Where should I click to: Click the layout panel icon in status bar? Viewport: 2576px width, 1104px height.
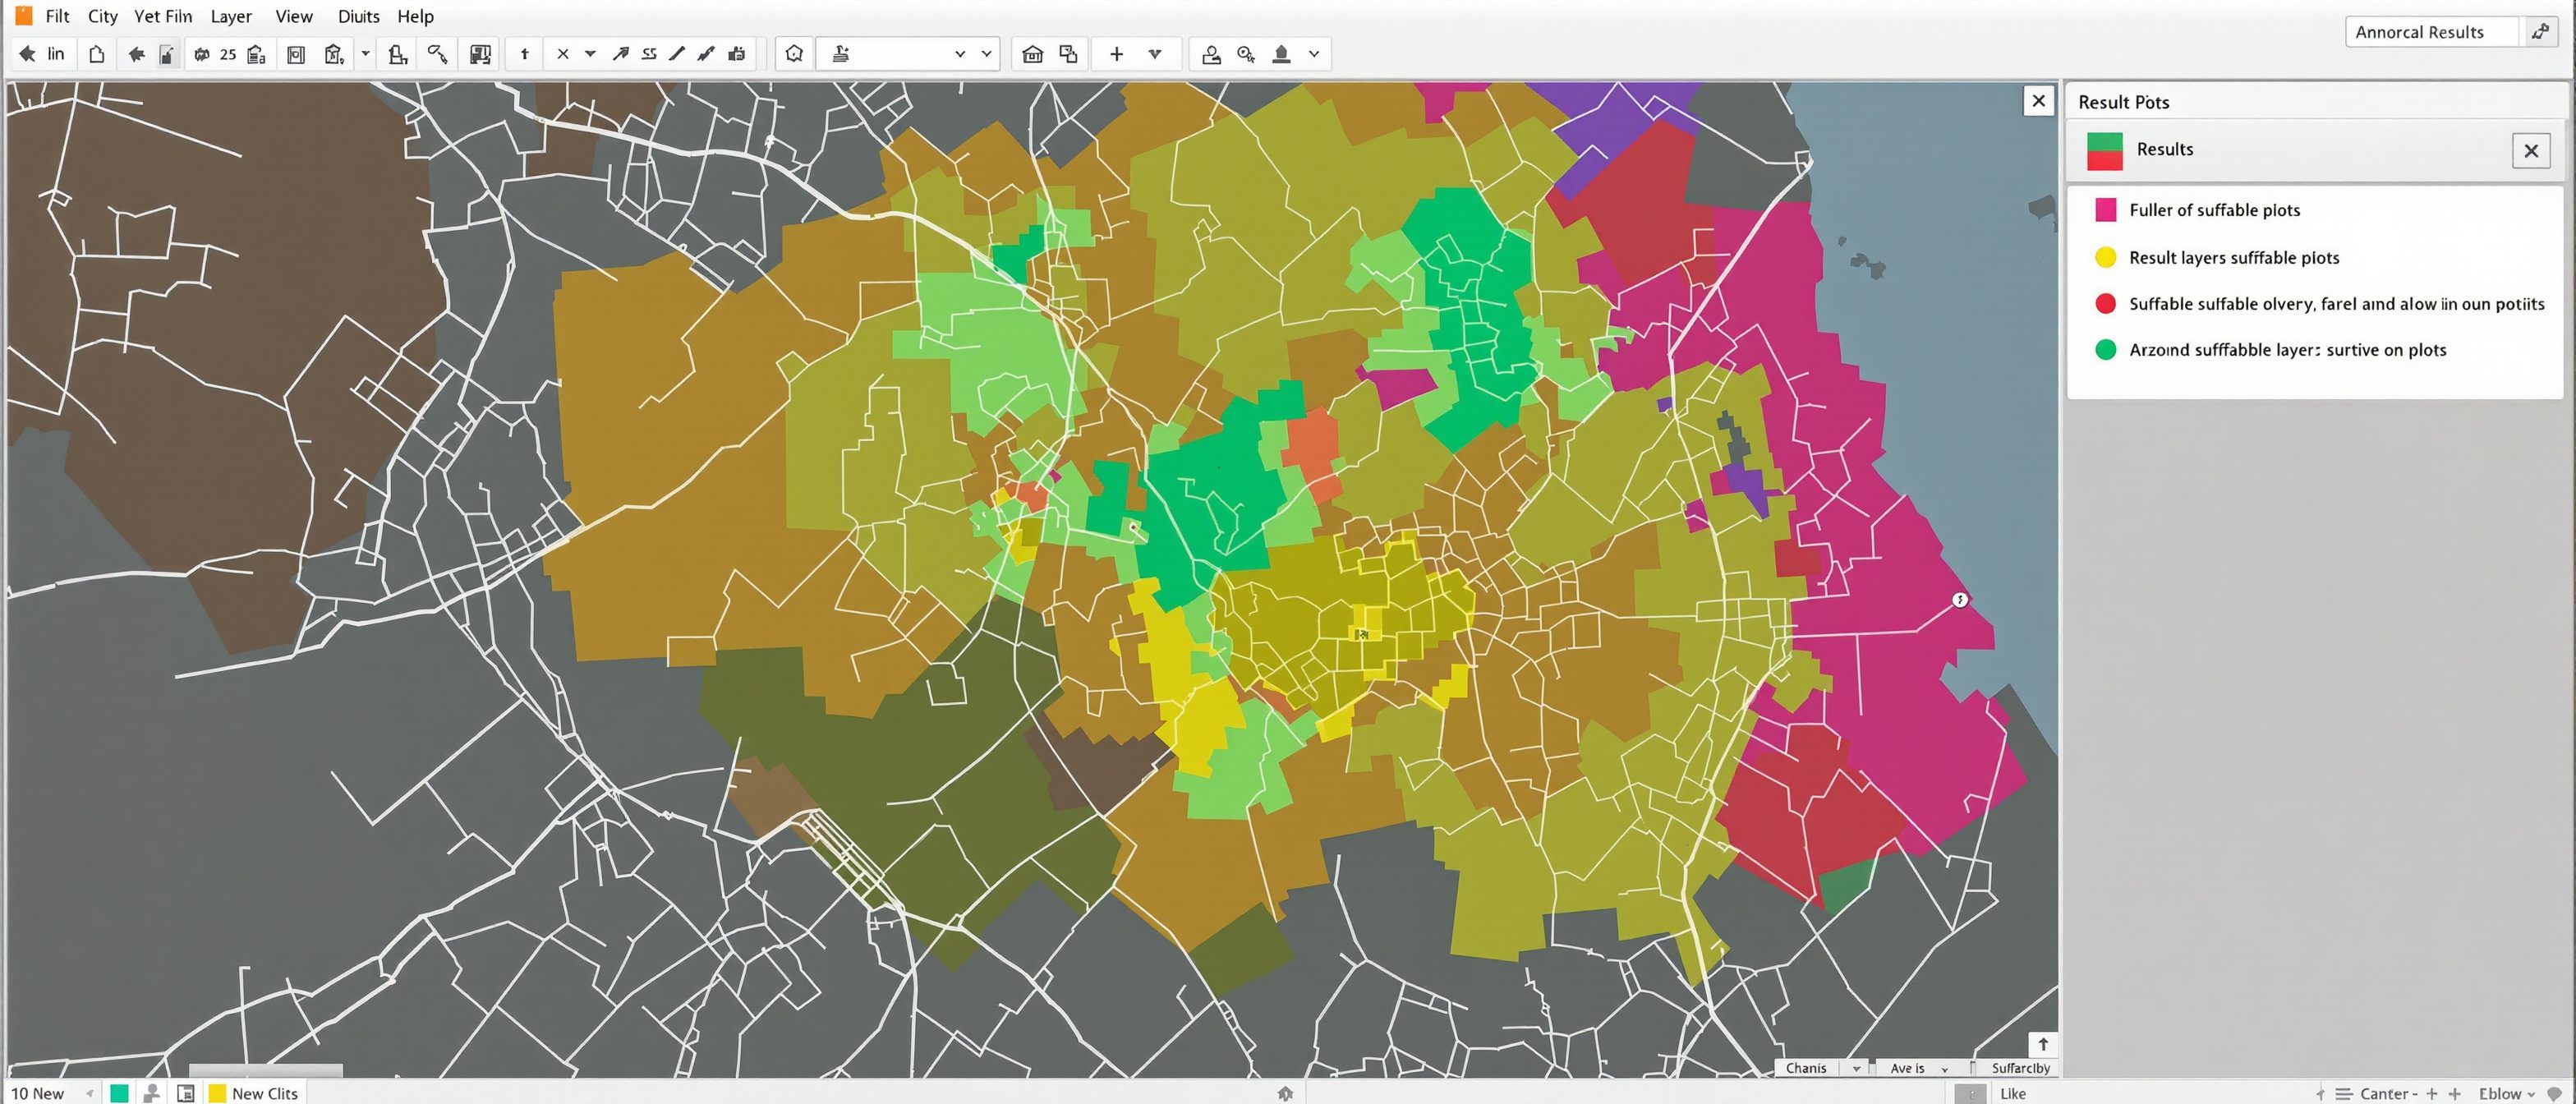pyautogui.click(x=185, y=1093)
